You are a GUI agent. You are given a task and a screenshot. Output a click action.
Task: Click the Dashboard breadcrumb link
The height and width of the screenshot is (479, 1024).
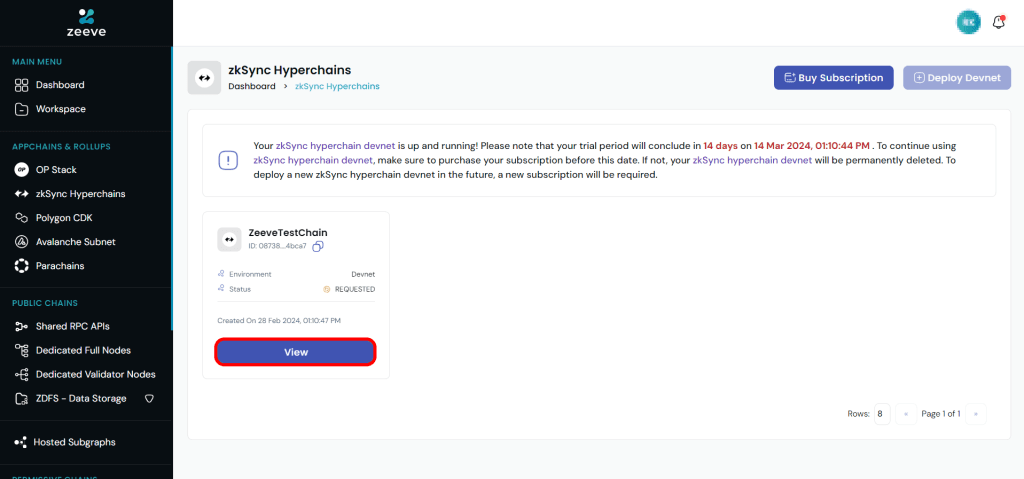coord(252,86)
